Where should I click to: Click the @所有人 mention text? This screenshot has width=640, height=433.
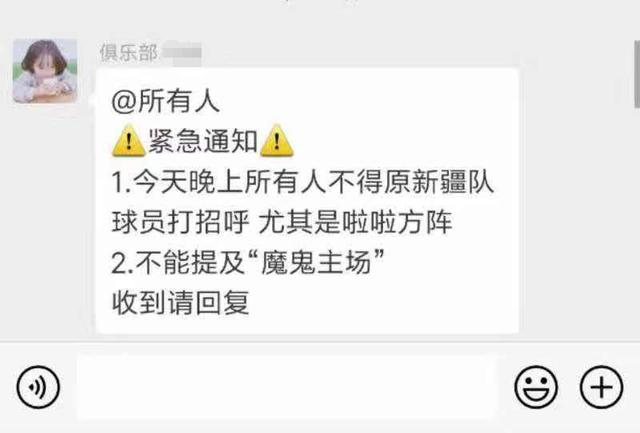click(x=166, y=101)
